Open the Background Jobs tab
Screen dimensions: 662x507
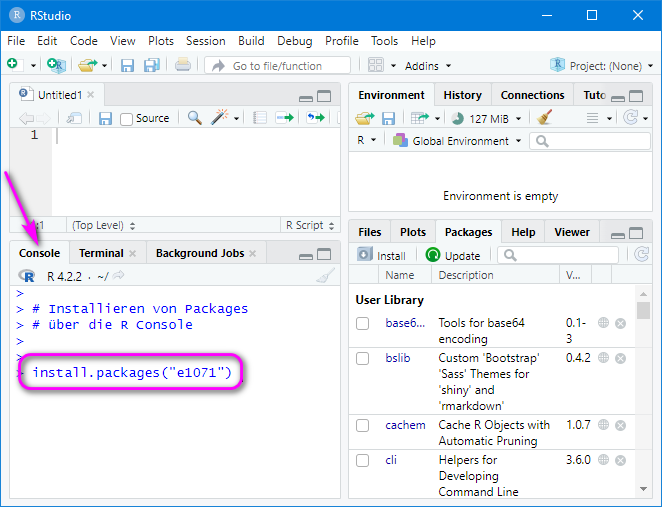pyautogui.click(x=200, y=253)
